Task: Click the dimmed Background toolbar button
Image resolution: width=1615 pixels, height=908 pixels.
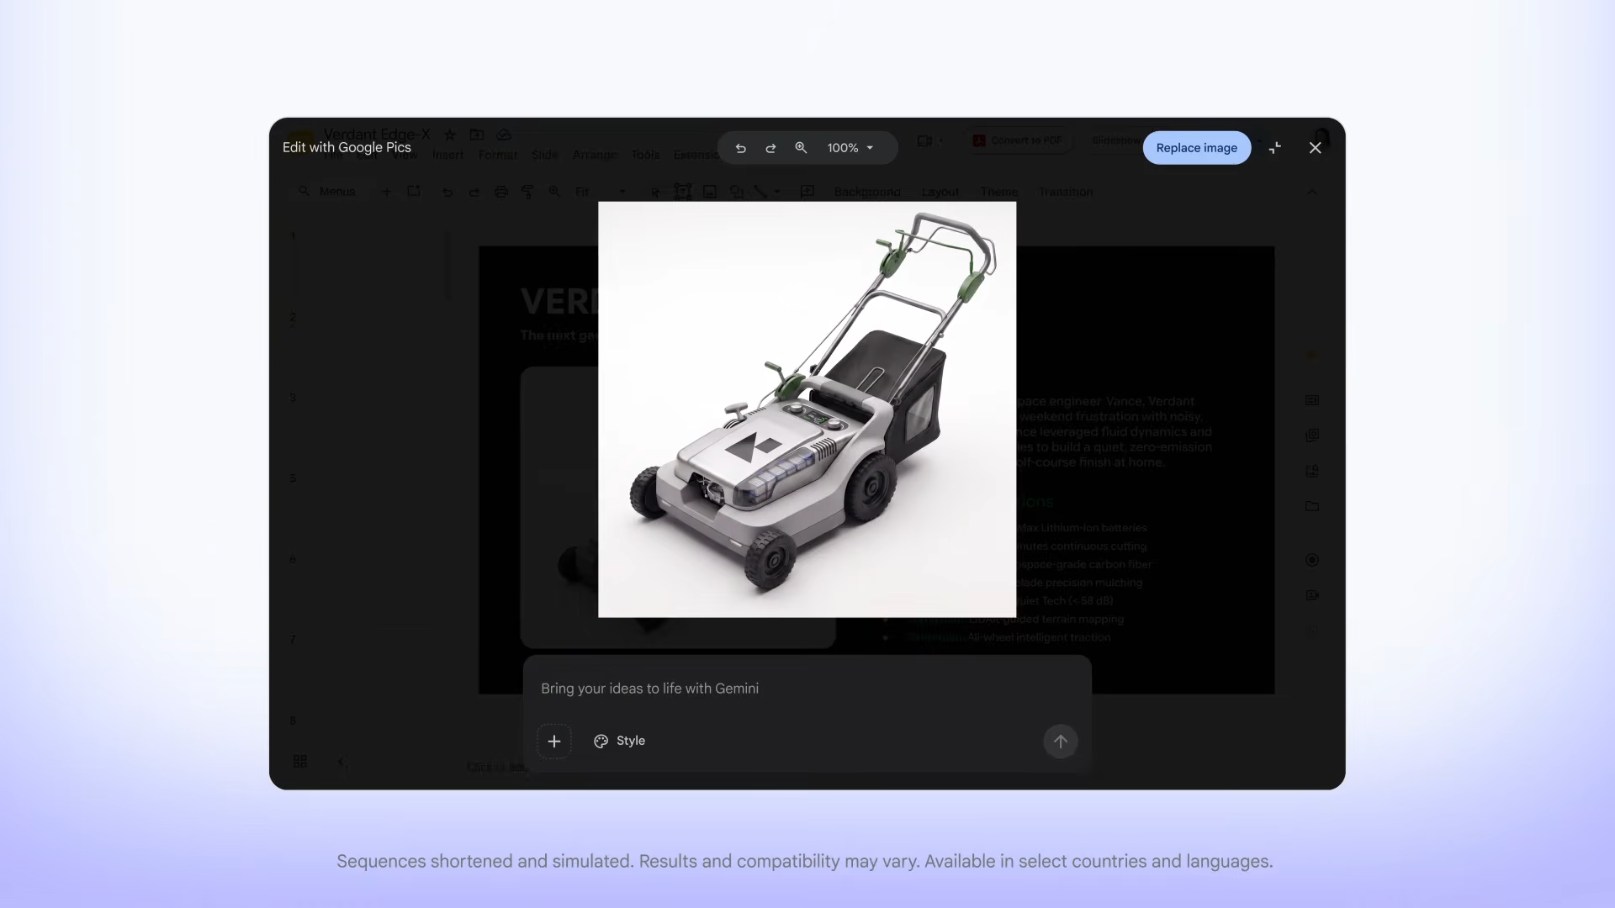Action: click(x=867, y=192)
